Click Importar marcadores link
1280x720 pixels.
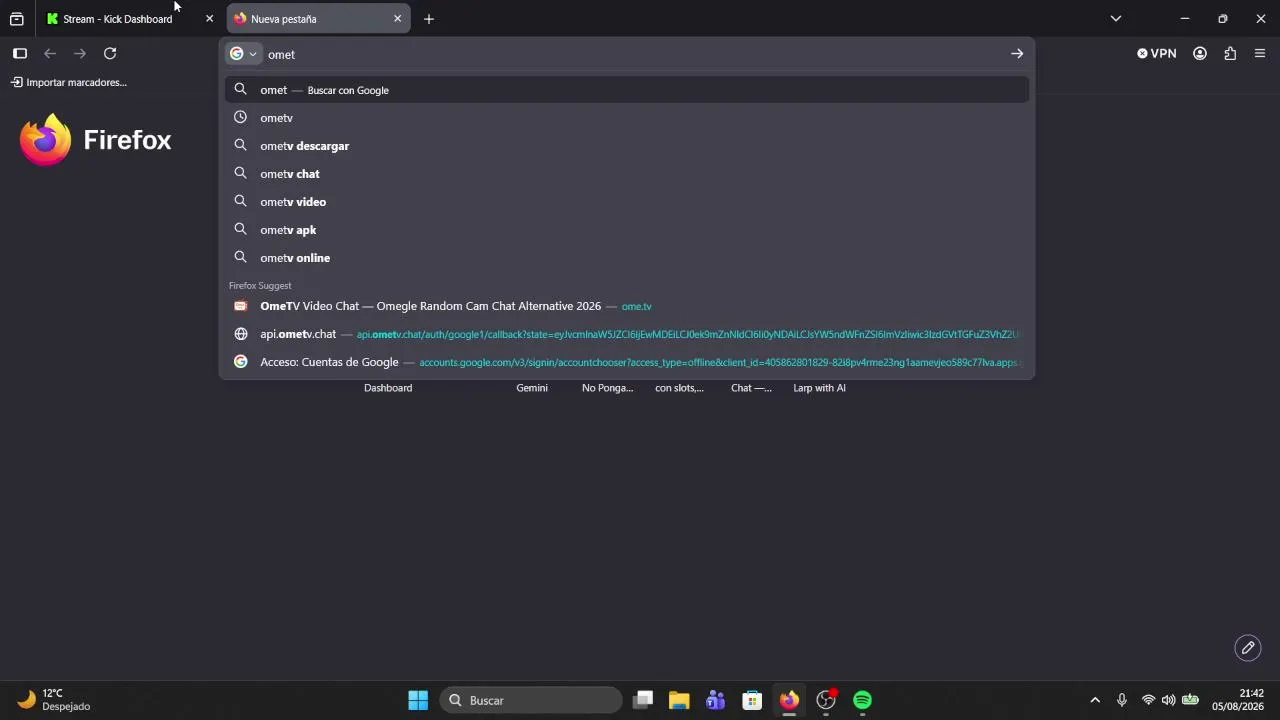click(x=69, y=82)
